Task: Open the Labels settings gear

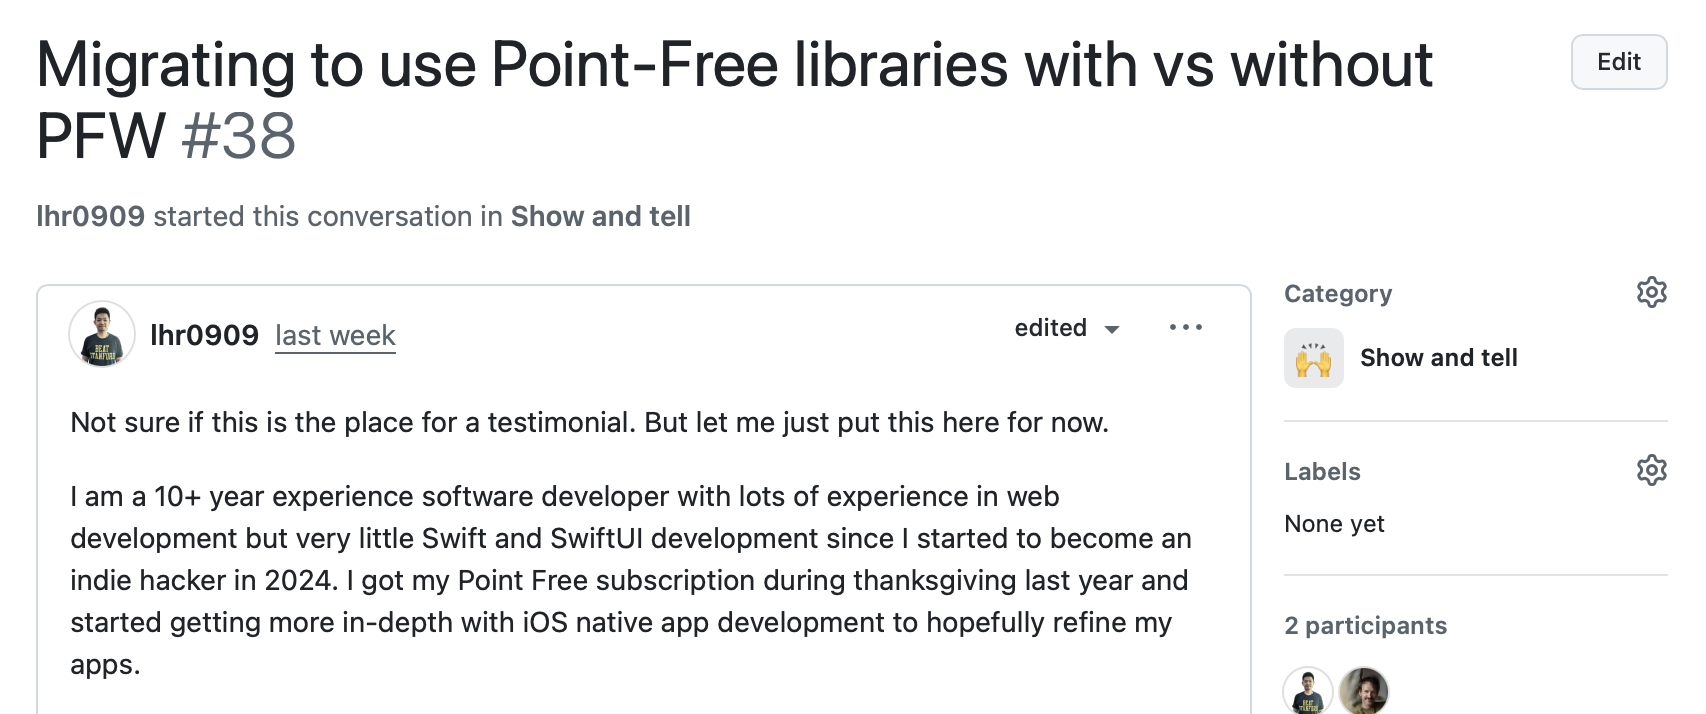Action: [x=1651, y=470]
